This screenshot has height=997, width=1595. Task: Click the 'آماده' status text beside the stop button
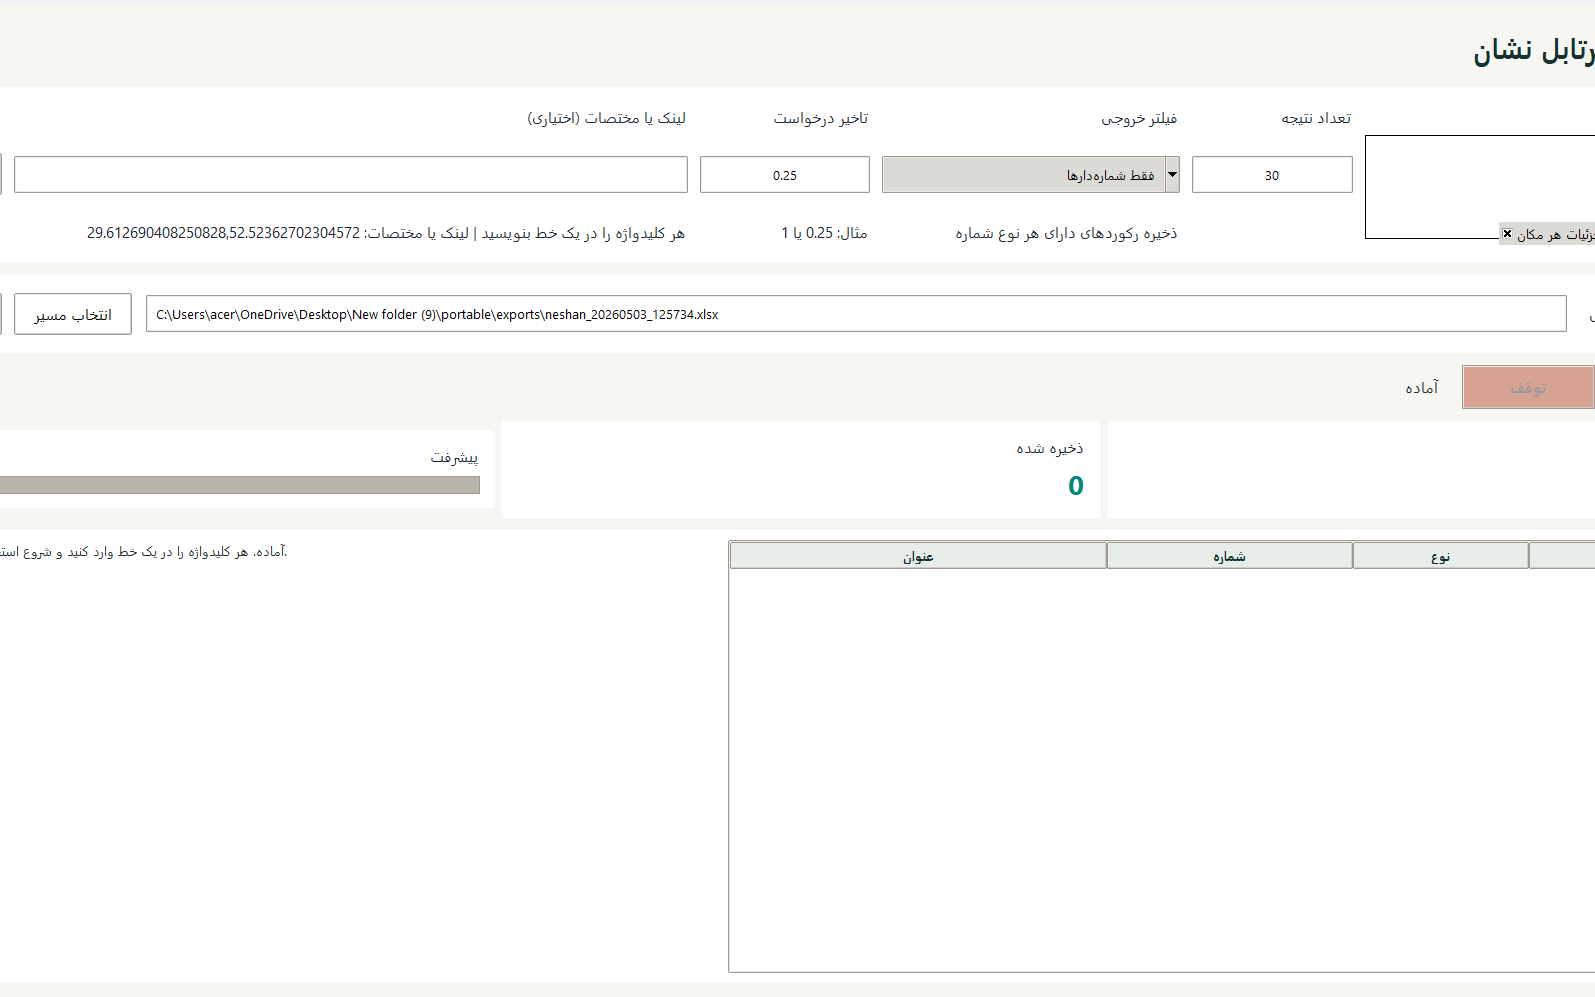(x=1422, y=387)
